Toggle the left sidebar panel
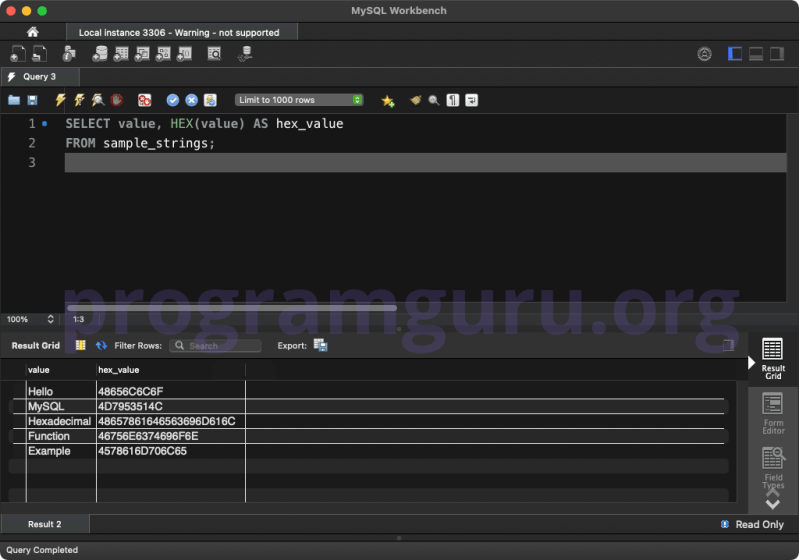This screenshot has width=799, height=560. pyautogui.click(x=735, y=54)
